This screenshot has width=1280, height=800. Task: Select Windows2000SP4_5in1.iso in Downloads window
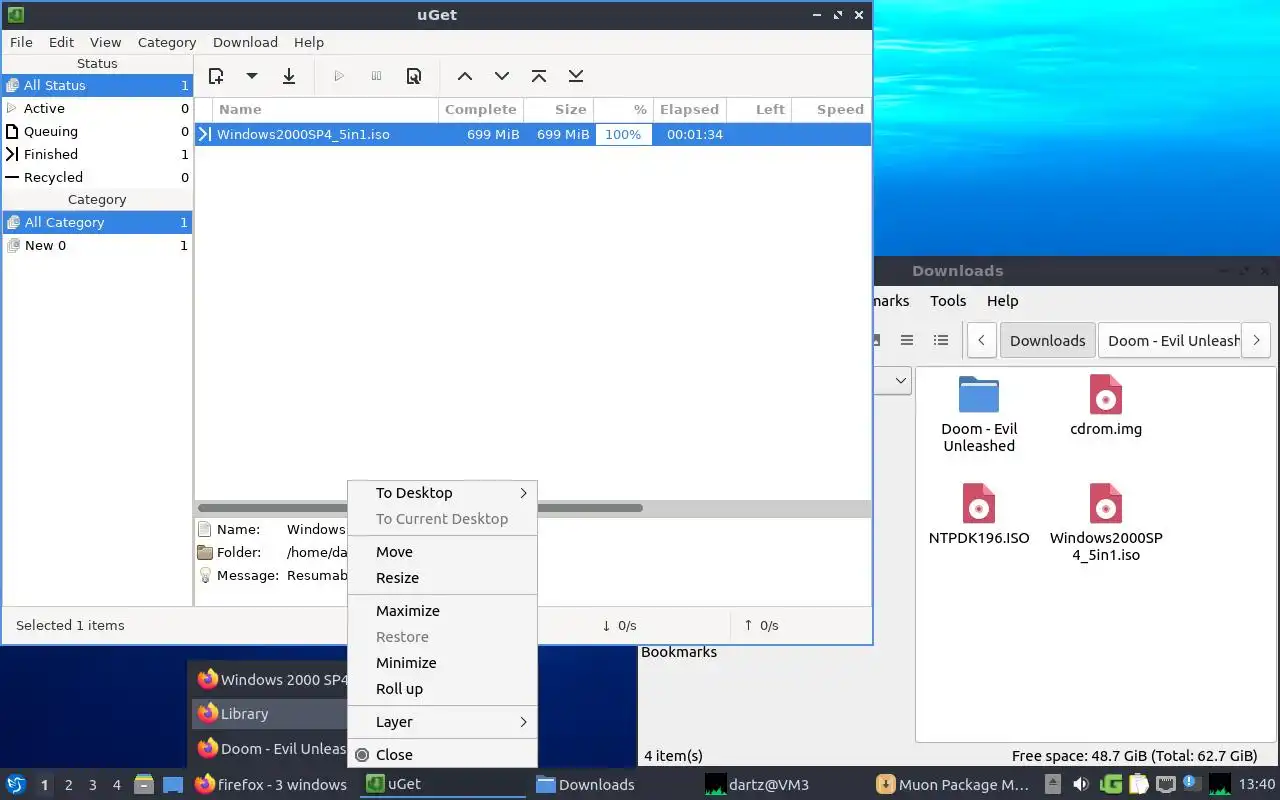point(1106,503)
